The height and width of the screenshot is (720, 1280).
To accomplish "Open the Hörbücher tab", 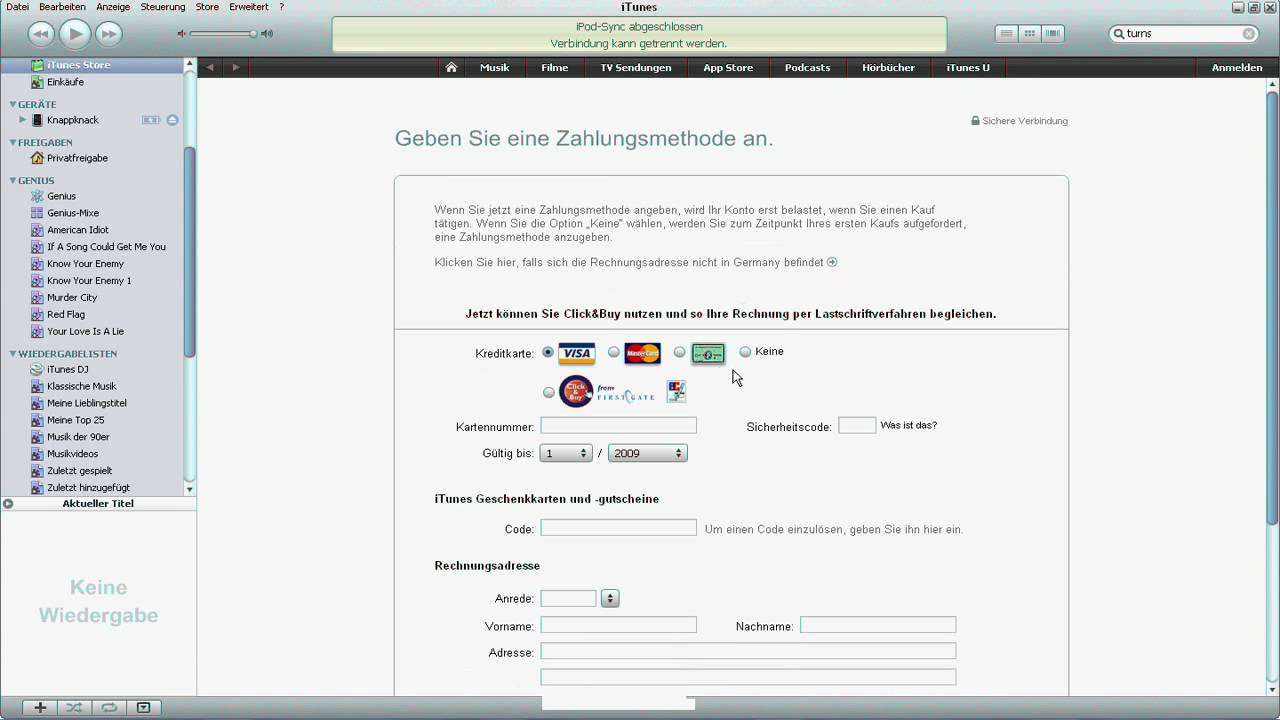I will click(x=888, y=68).
